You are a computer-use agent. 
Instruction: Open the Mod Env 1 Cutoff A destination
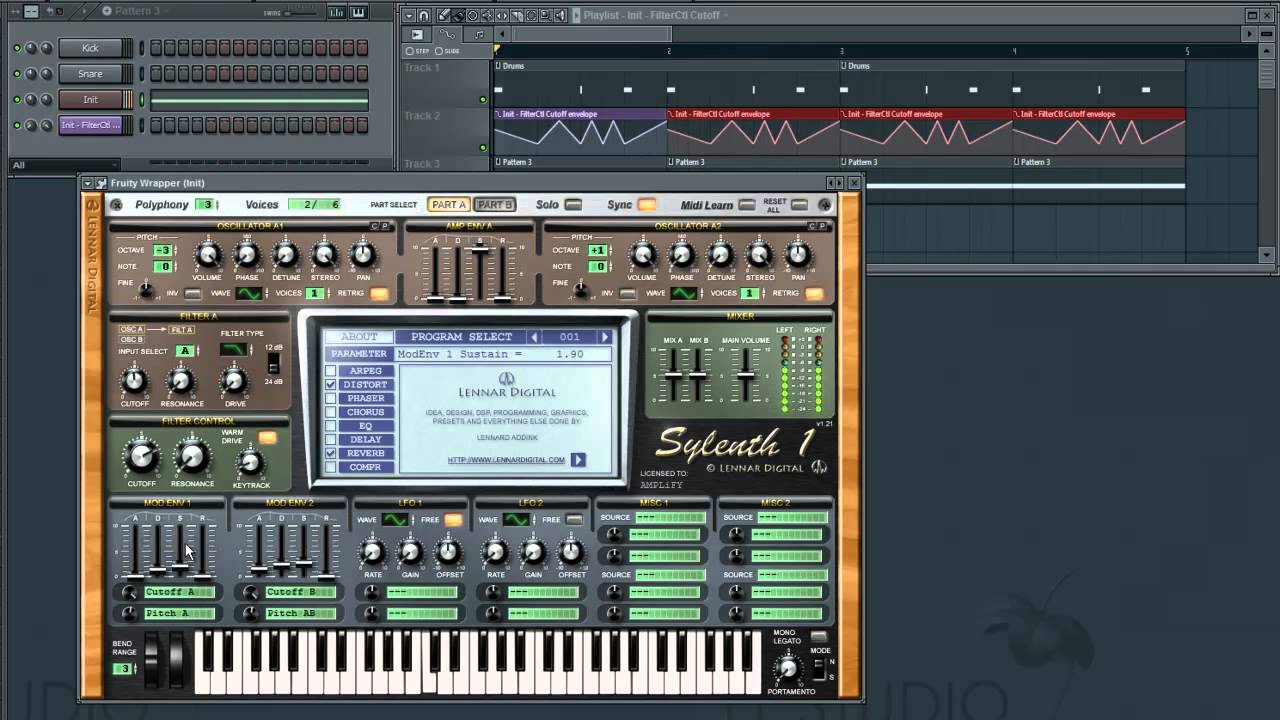click(x=179, y=592)
